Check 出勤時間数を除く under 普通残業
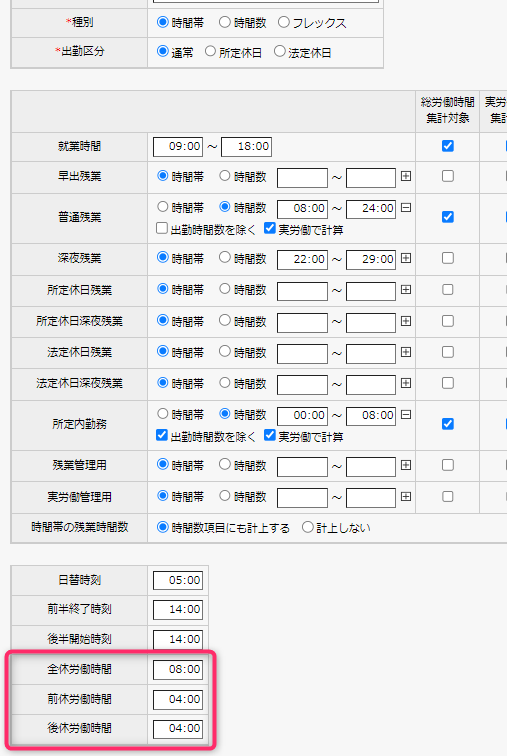The image size is (507, 756). (x=162, y=228)
